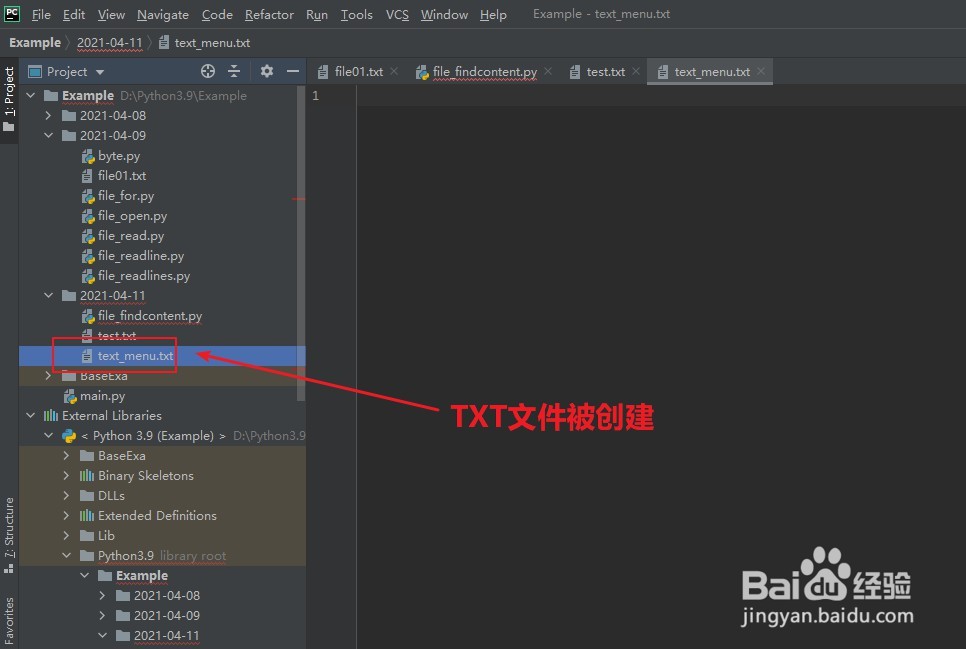Open the VCS menu

(x=396, y=14)
